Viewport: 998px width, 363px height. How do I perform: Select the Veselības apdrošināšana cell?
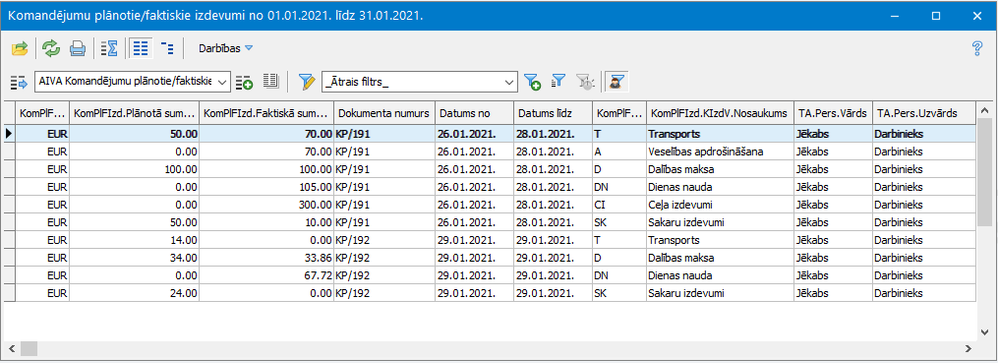[720, 152]
